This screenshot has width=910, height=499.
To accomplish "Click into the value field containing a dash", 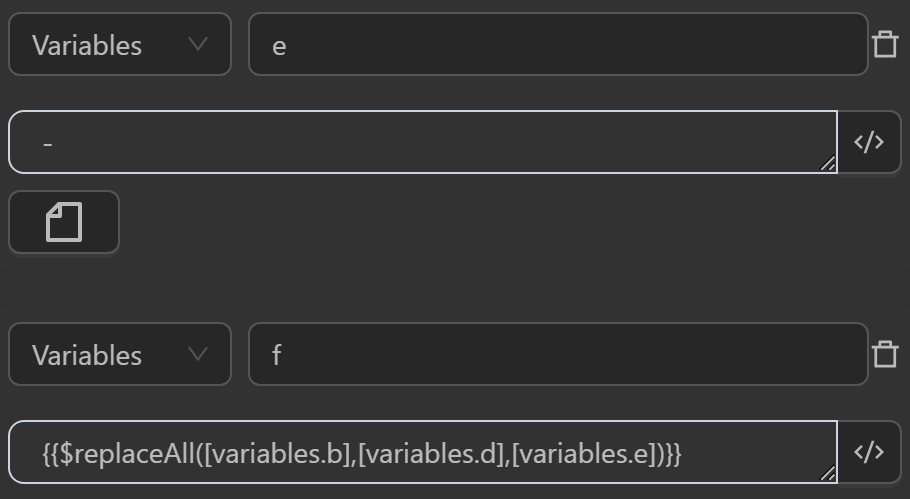I will (422, 142).
